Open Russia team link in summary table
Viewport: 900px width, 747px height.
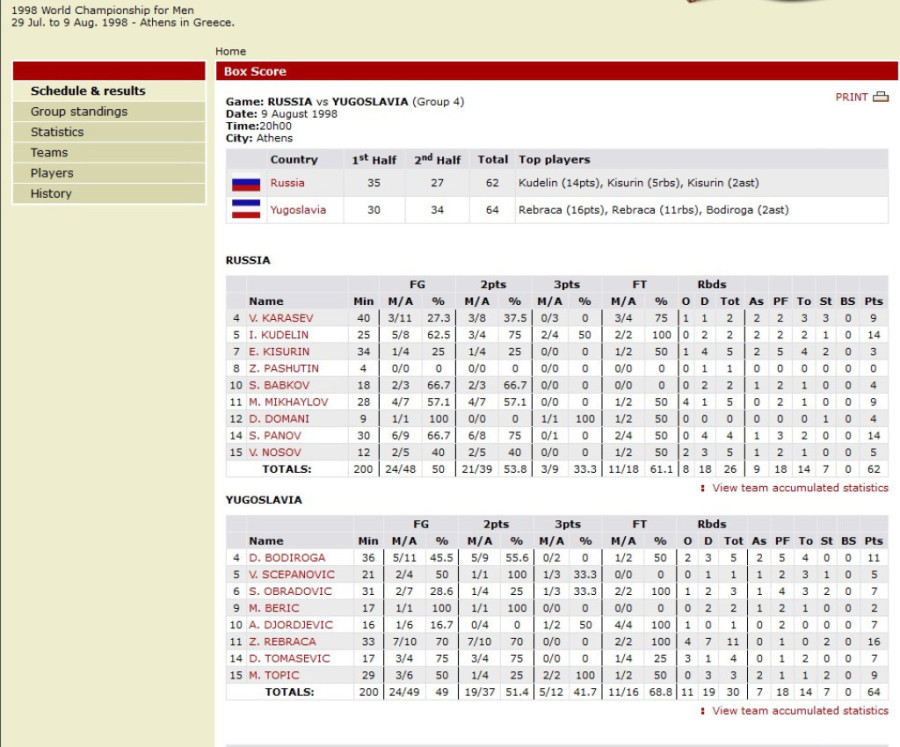(x=287, y=183)
